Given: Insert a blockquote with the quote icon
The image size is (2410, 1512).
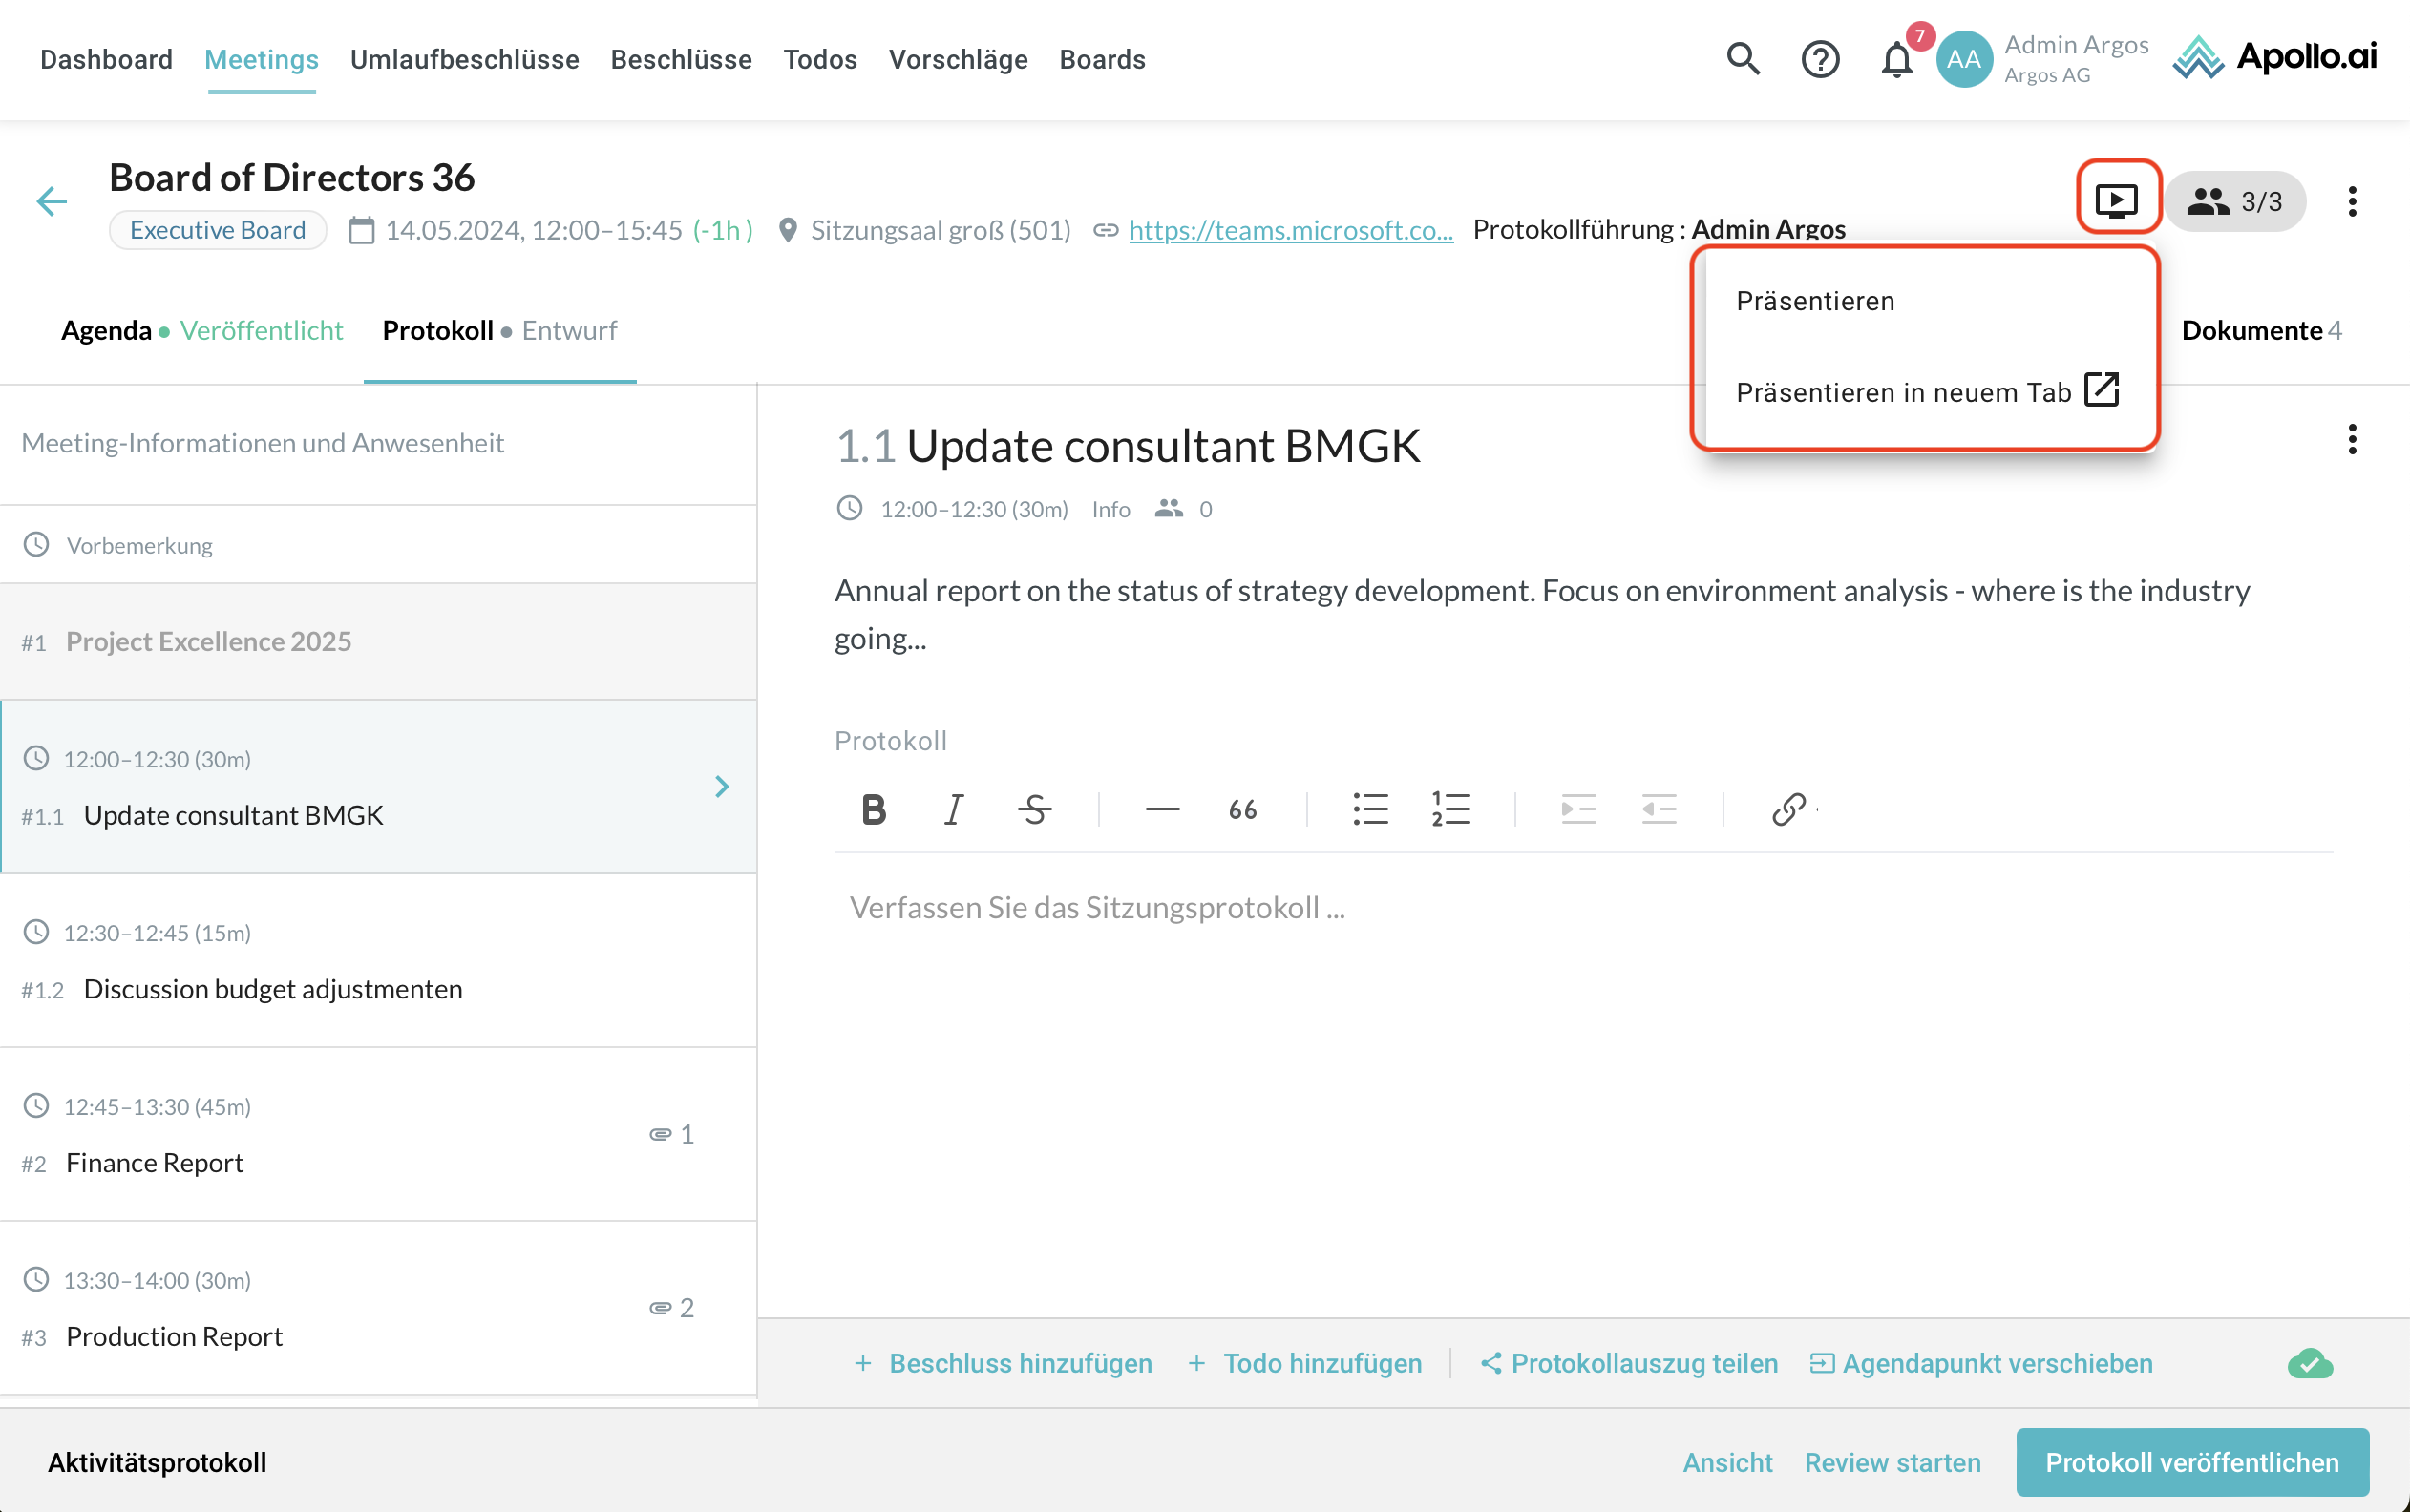Looking at the screenshot, I should pyautogui.click(x=1243, y=809).
